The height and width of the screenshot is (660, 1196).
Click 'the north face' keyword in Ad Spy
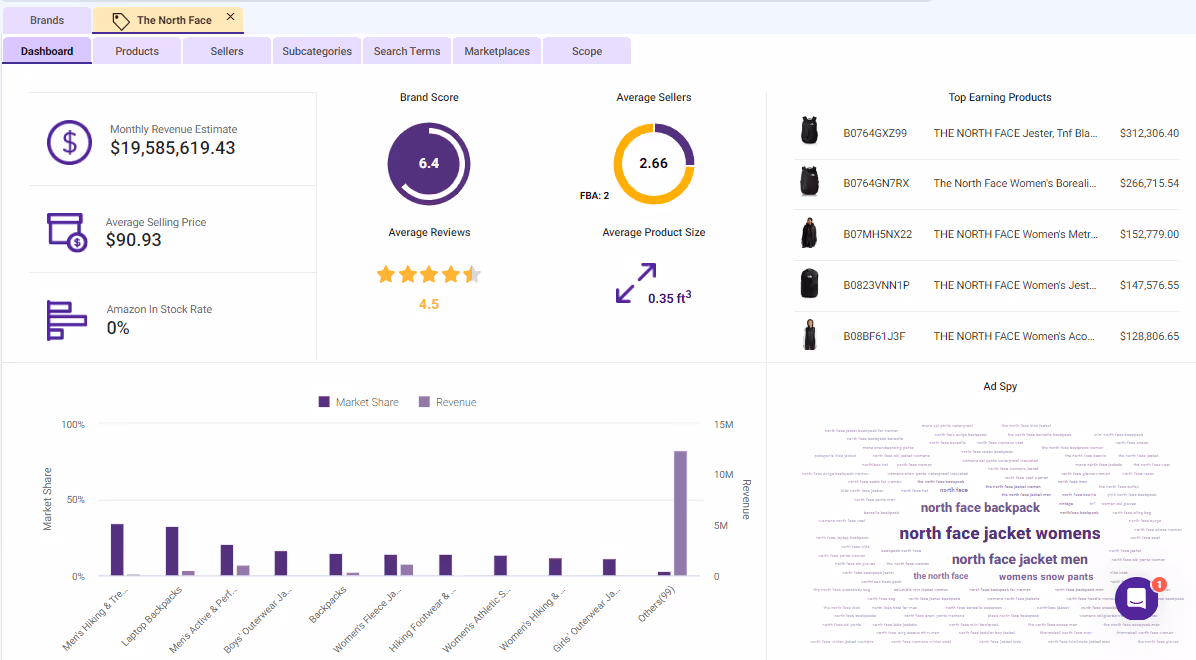940,576
